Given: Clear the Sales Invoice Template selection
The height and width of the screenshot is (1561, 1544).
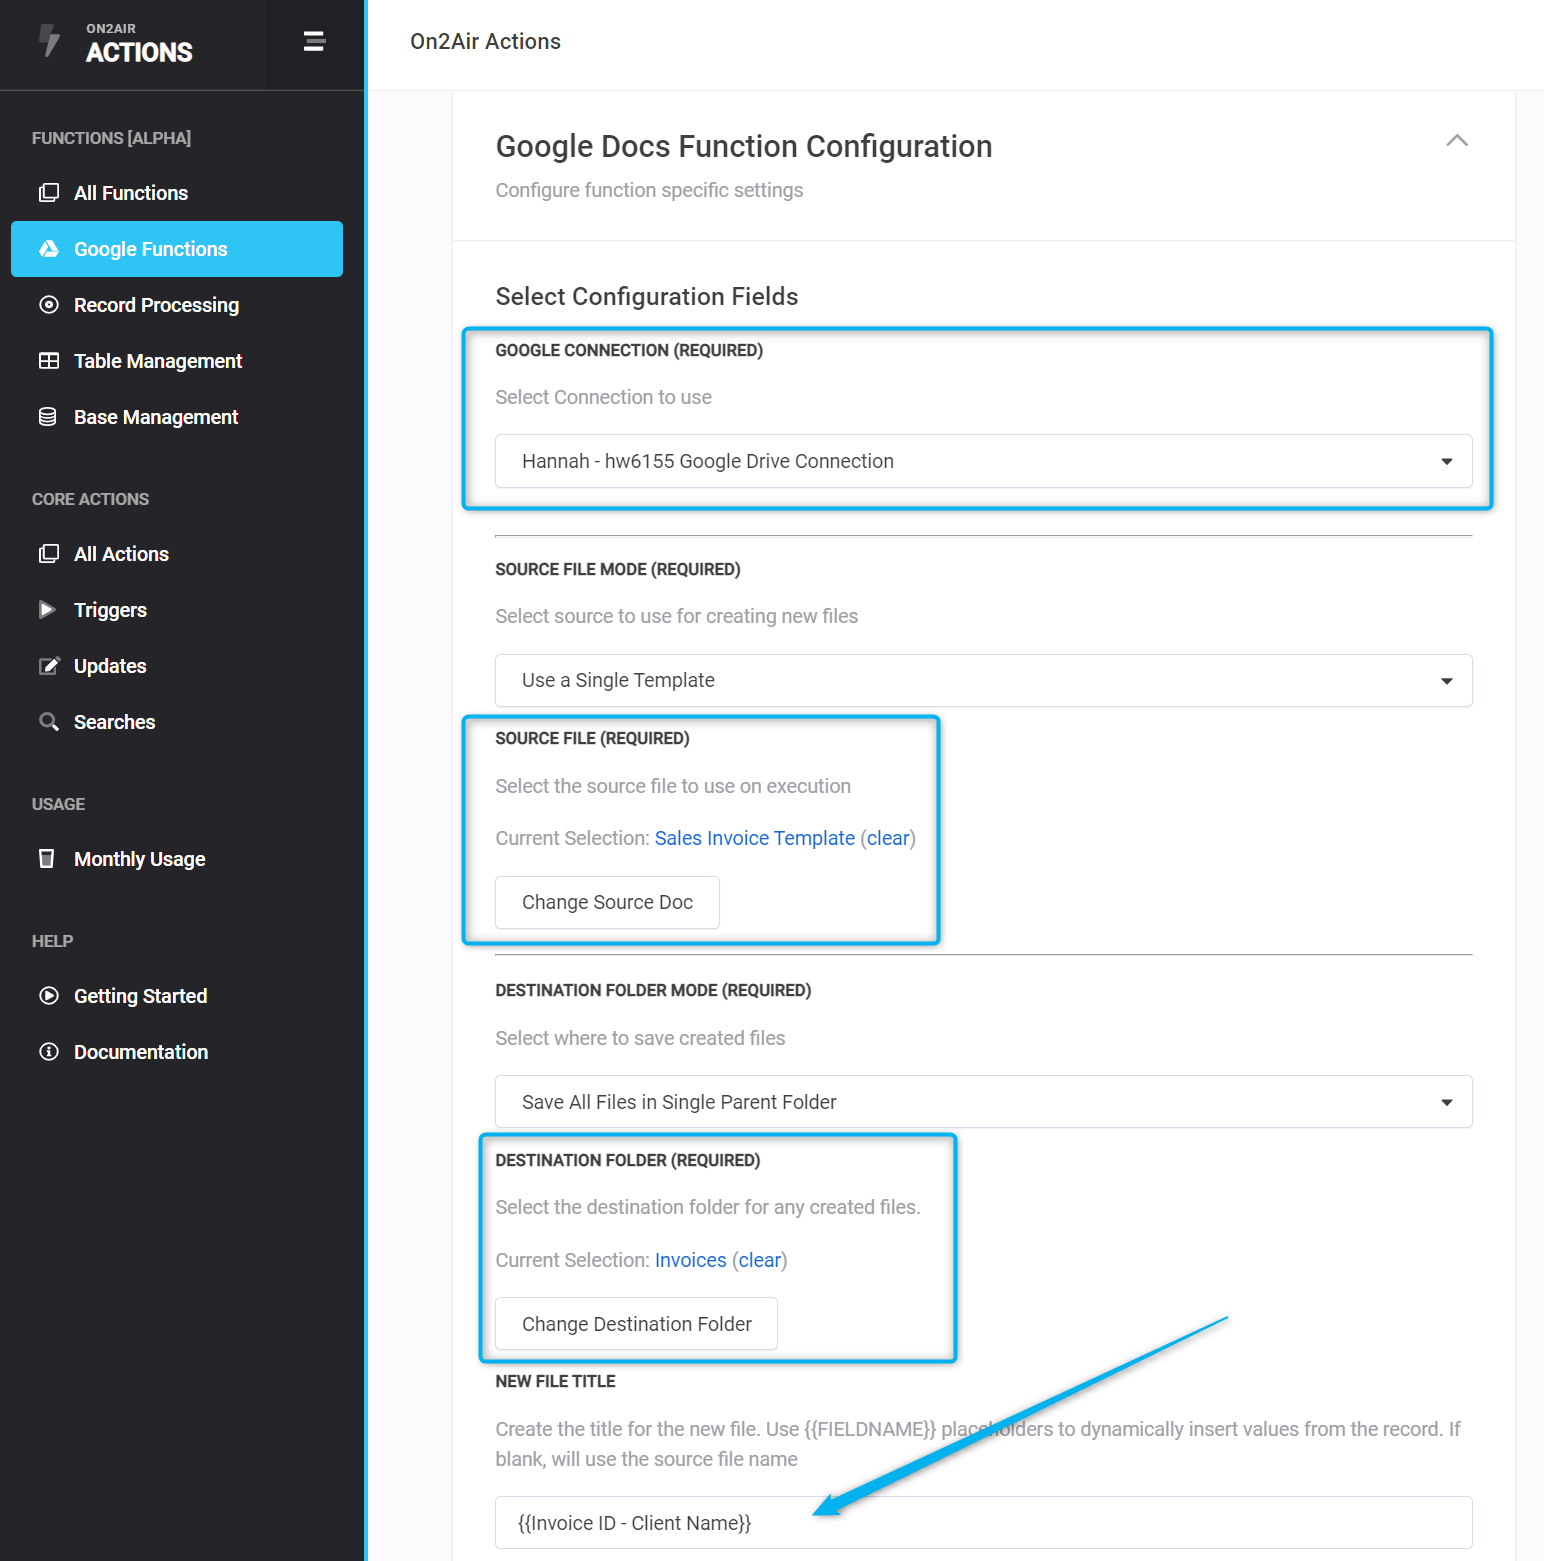Looking at the screenshot, I should coord(888,838).
